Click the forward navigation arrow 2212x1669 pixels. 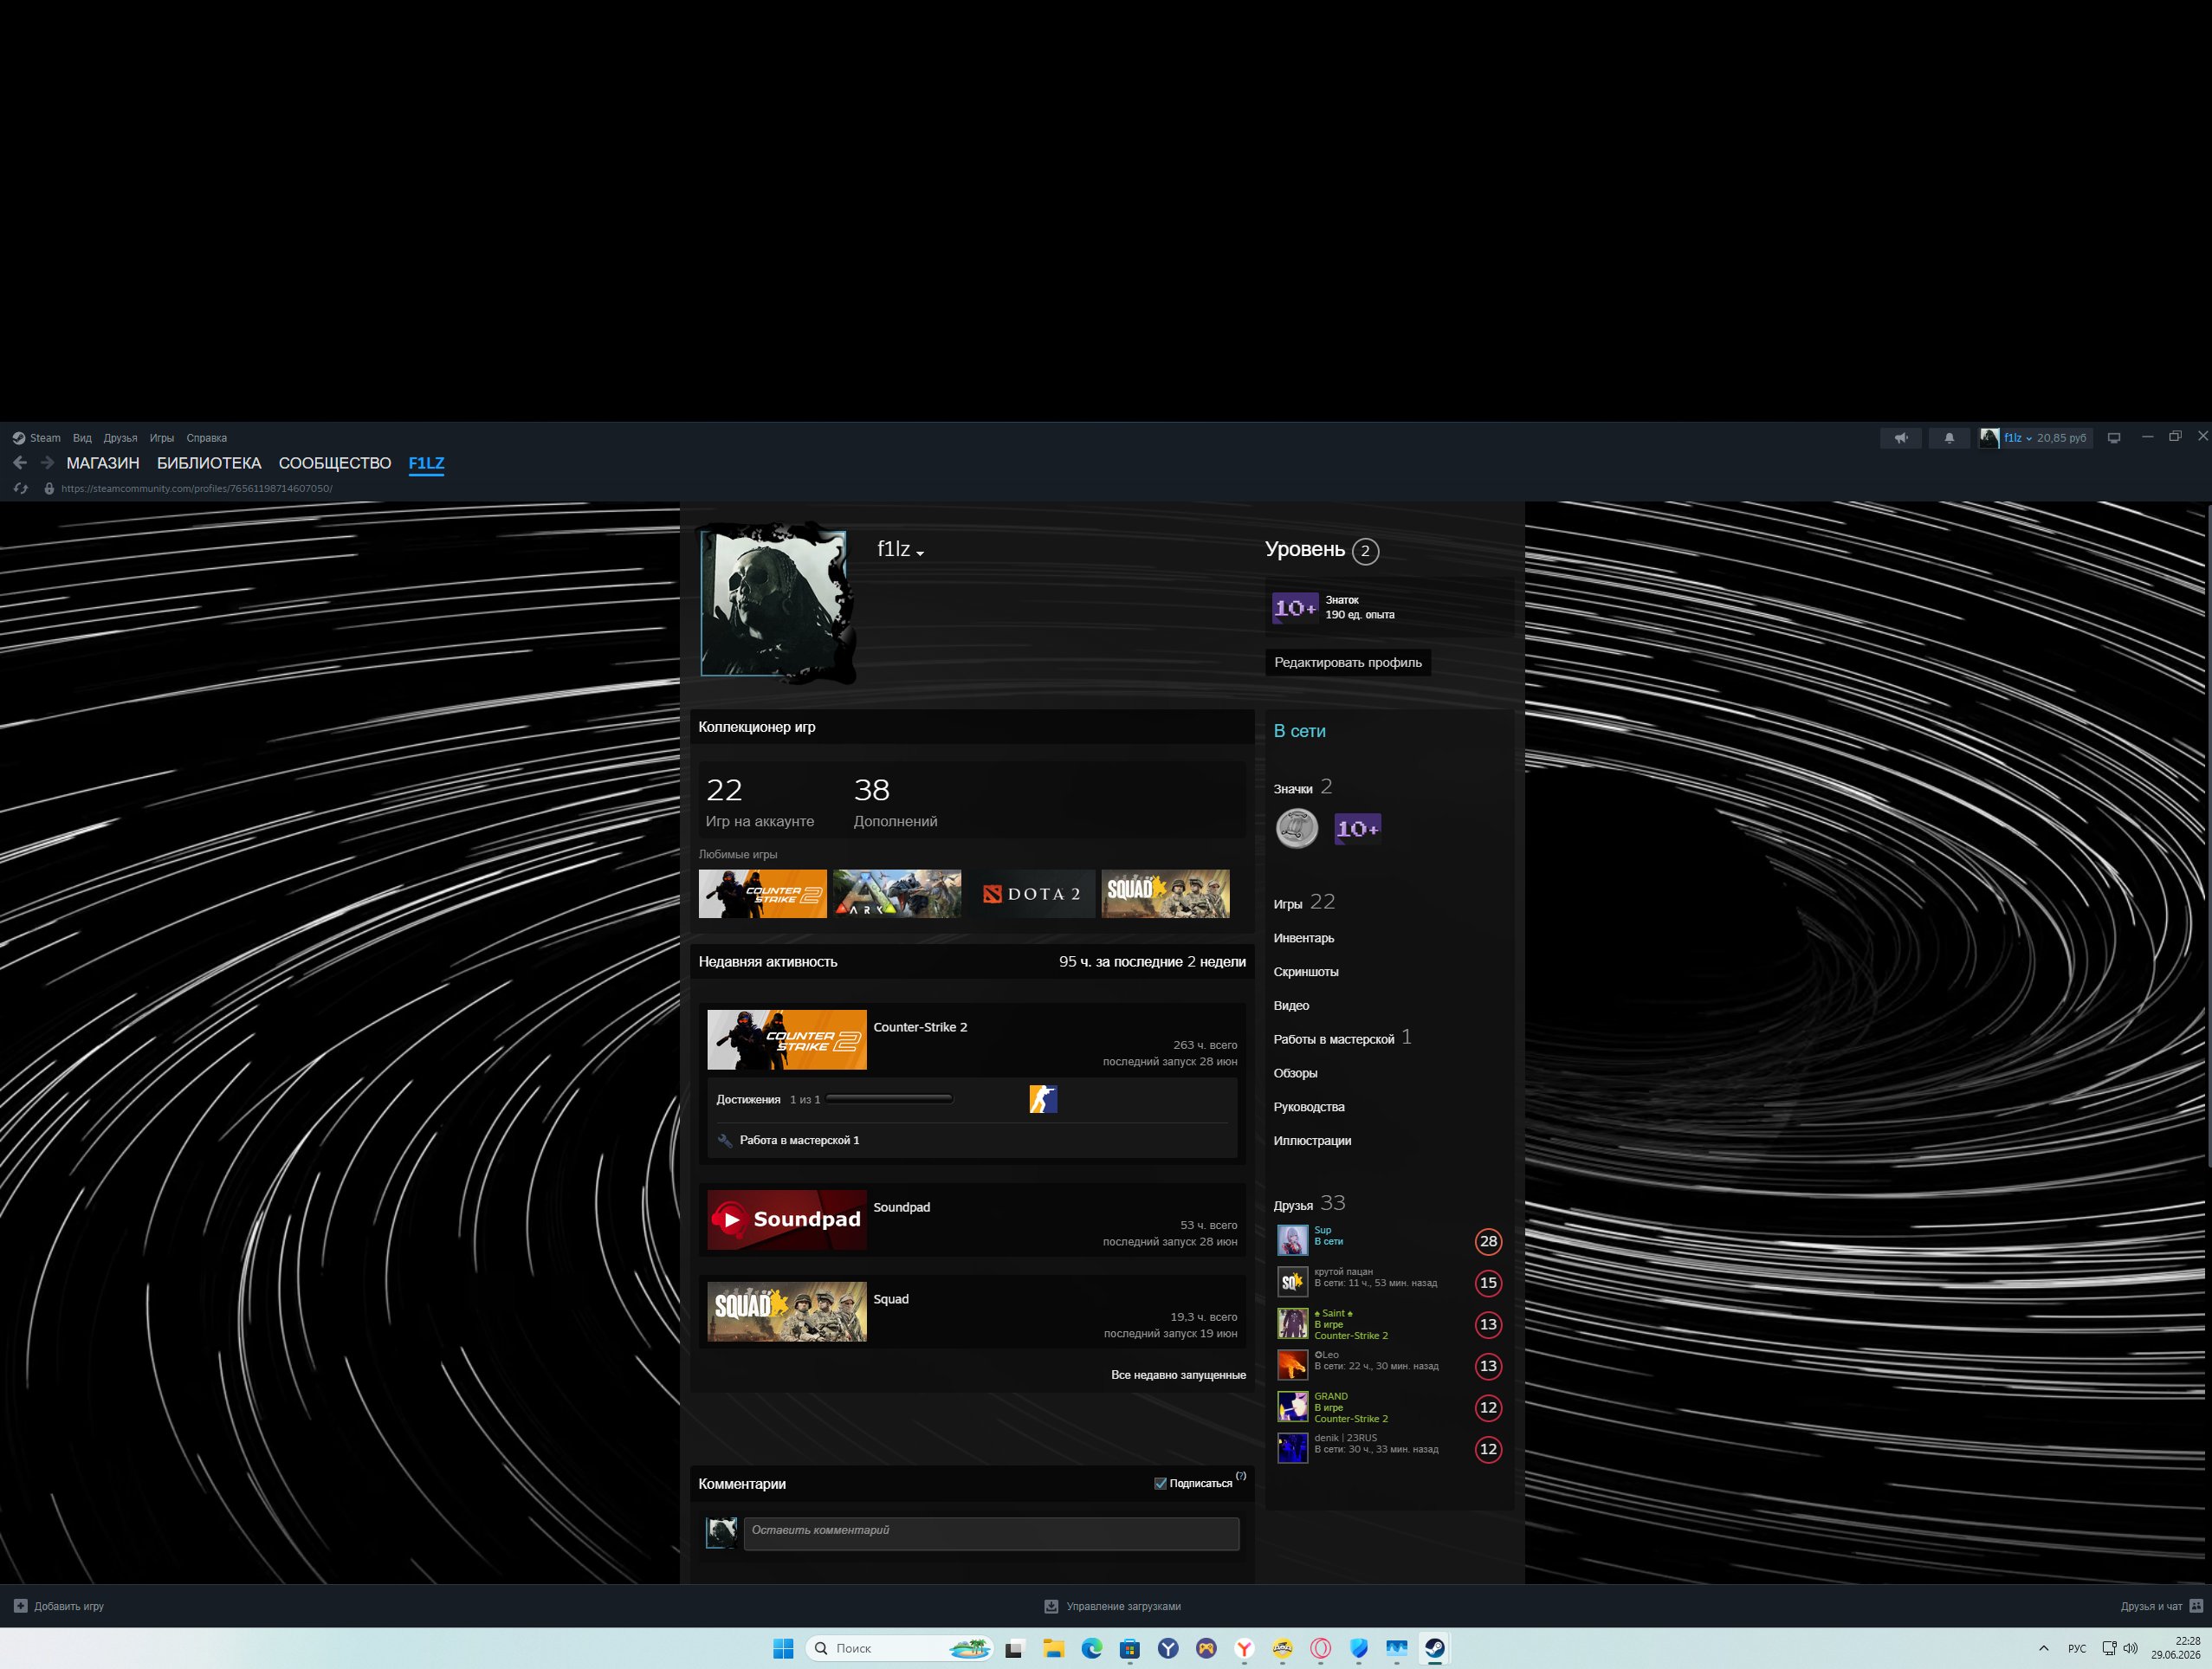coord(47,463)
